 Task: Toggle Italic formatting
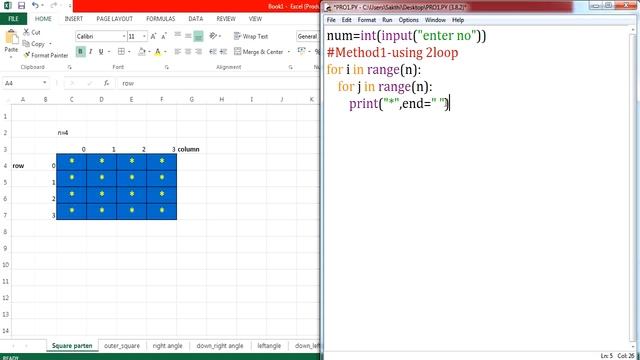point(91,51)
